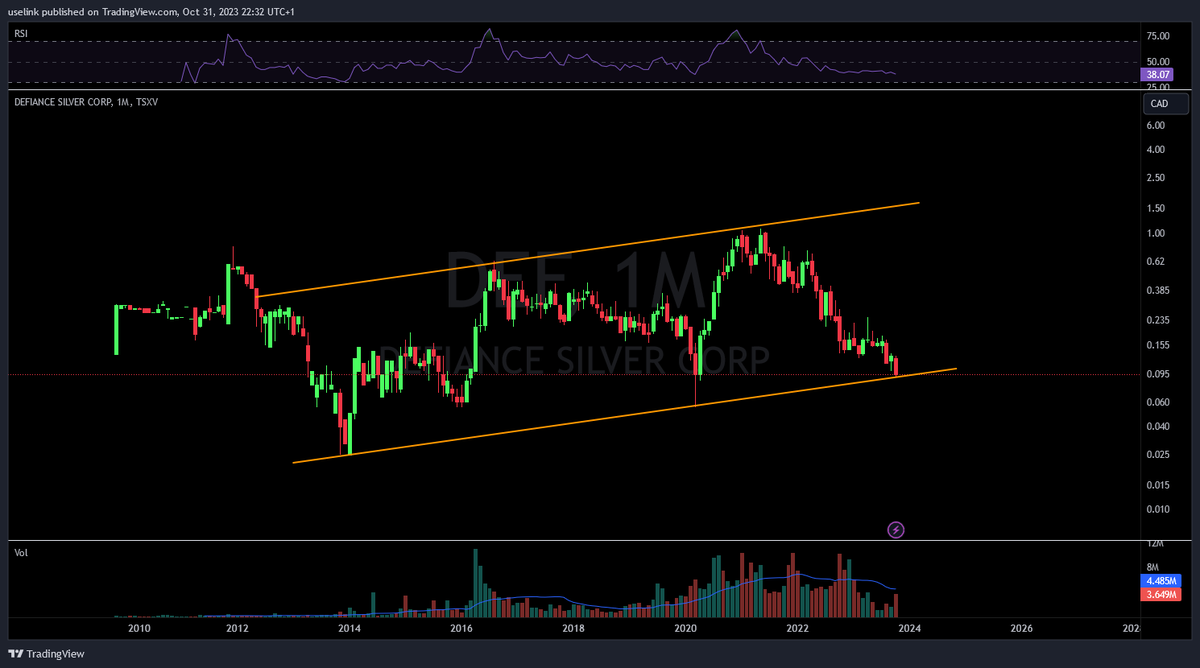Click the 75.00 level on the RSI axis
Viewport: 1200px width, 668px height.
tap(1158, 36)
